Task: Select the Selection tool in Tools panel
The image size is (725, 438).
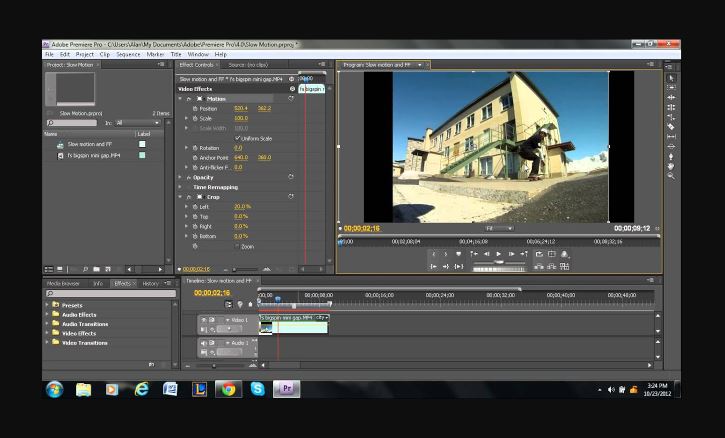Action: tap(671, 78)
